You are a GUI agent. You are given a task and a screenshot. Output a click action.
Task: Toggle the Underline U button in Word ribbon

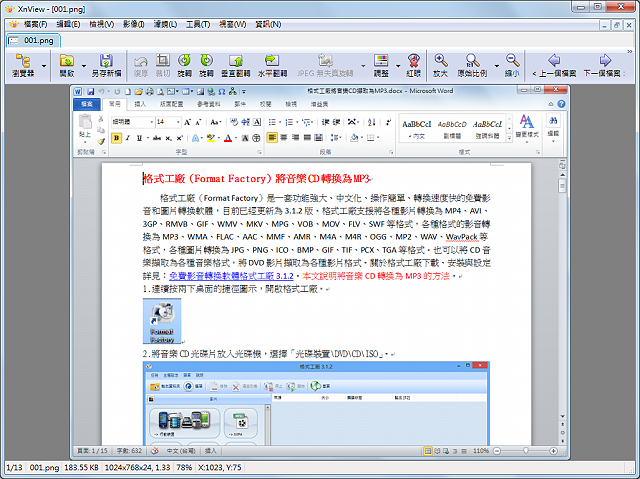click(140, 138)
